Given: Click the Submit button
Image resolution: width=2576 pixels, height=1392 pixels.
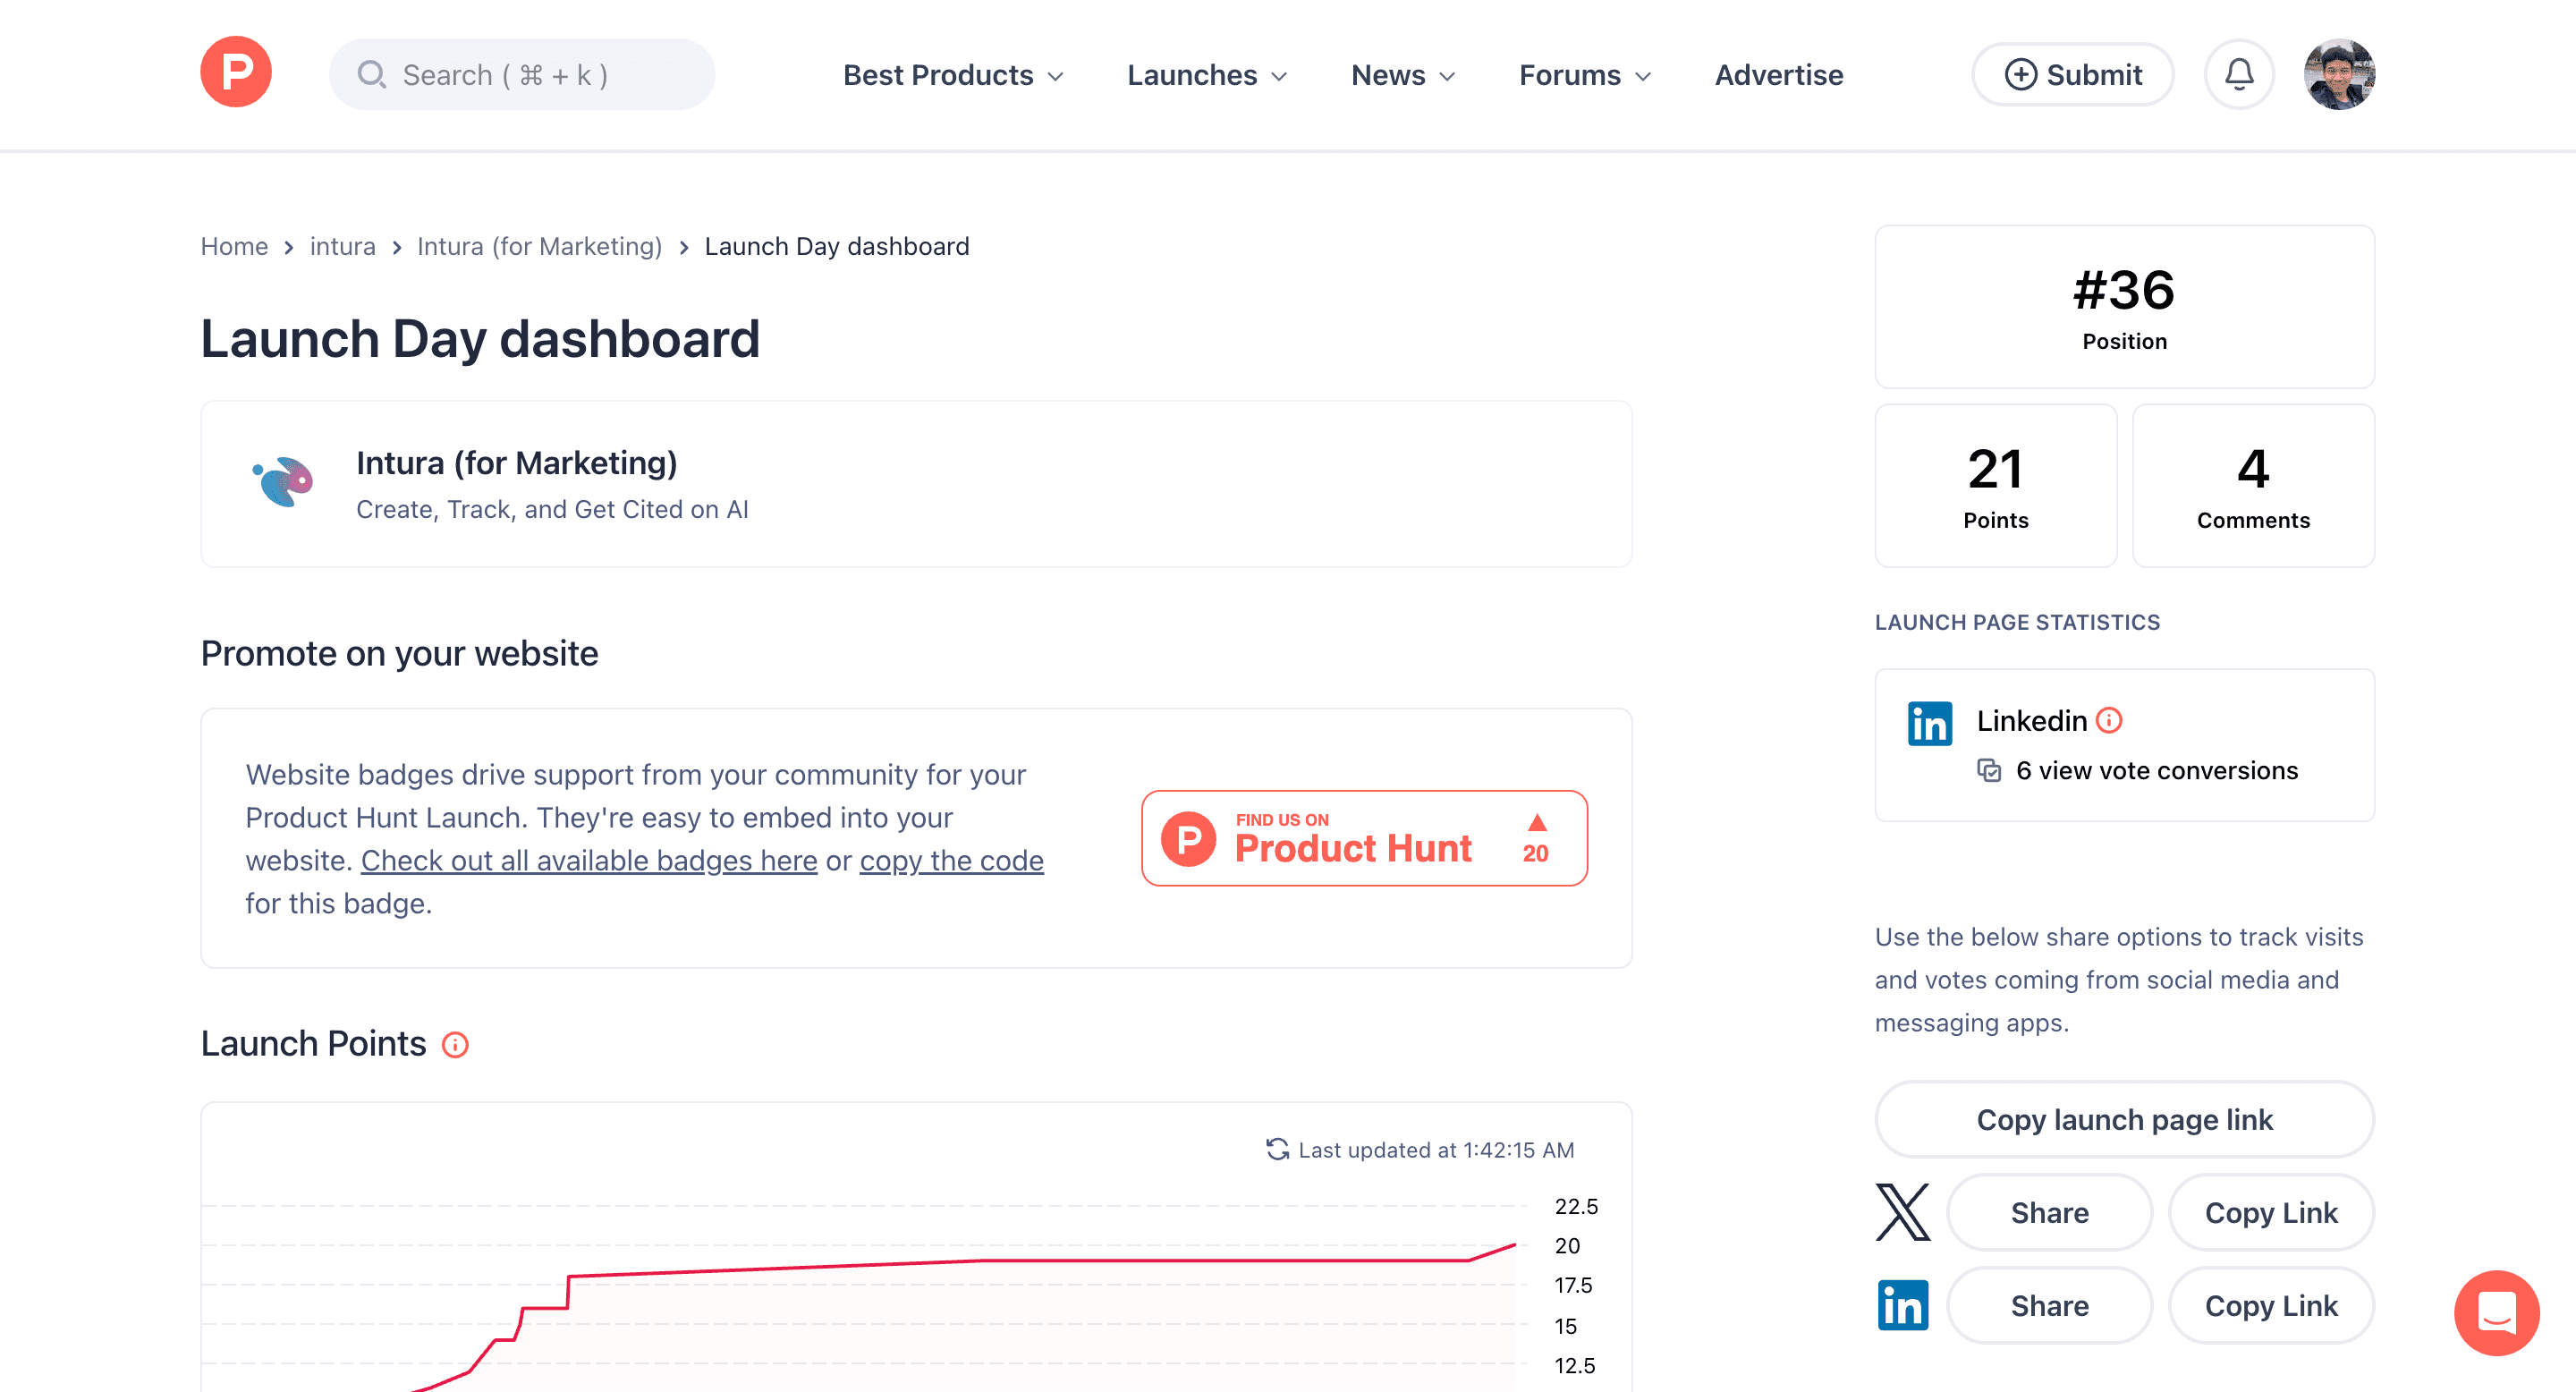Looking at the screenshot, I should pos(2072,74).
